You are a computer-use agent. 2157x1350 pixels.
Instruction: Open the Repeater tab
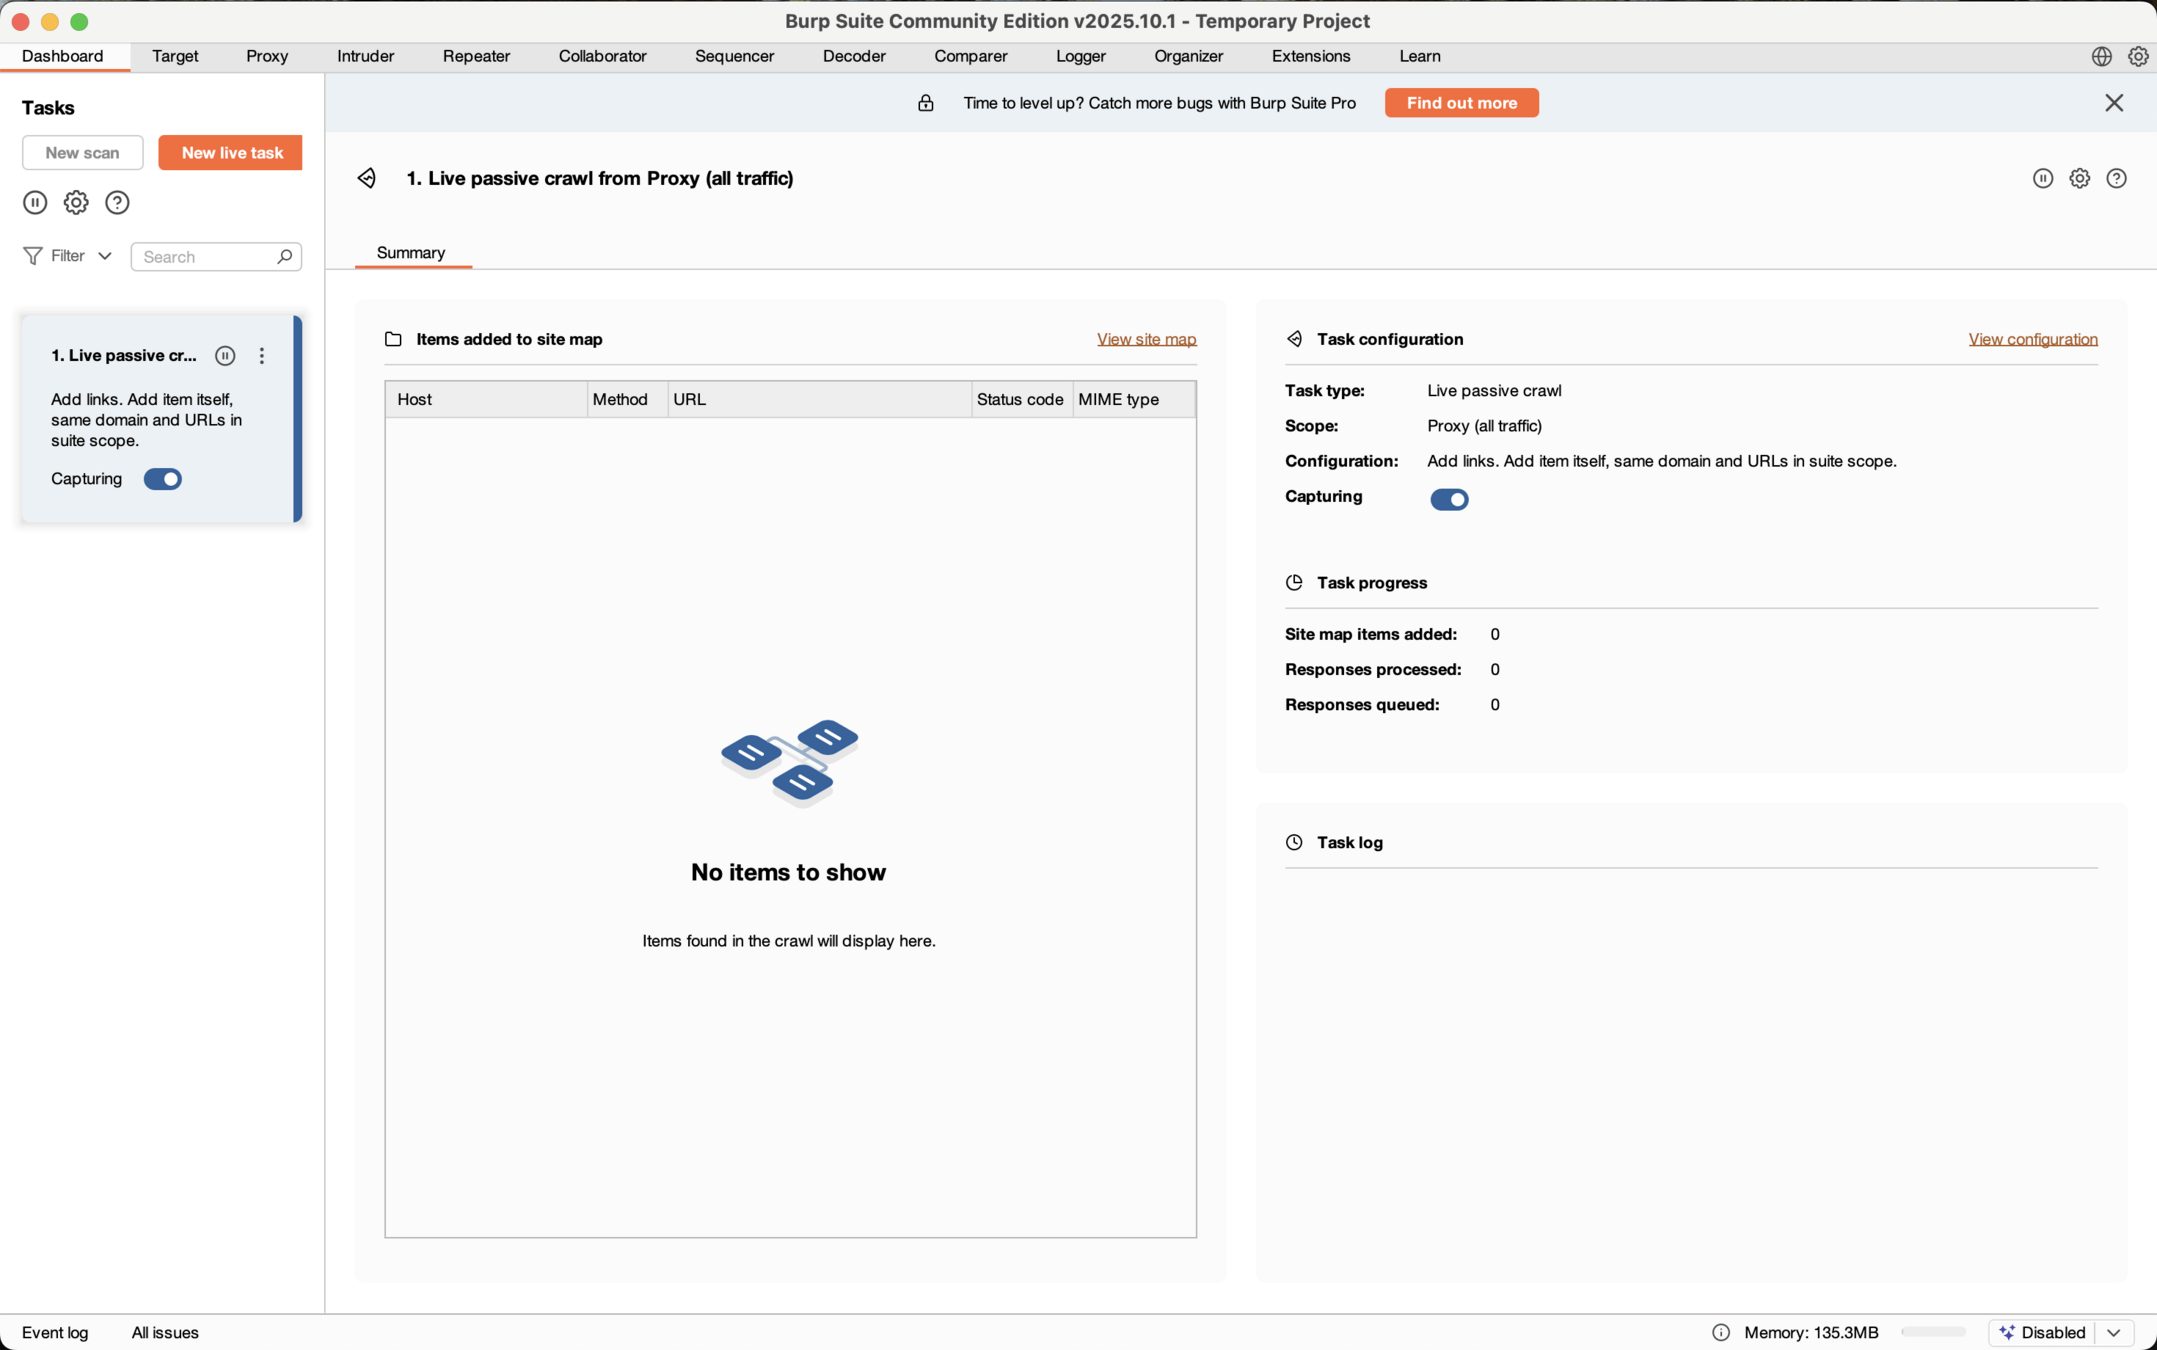[476, 56]
